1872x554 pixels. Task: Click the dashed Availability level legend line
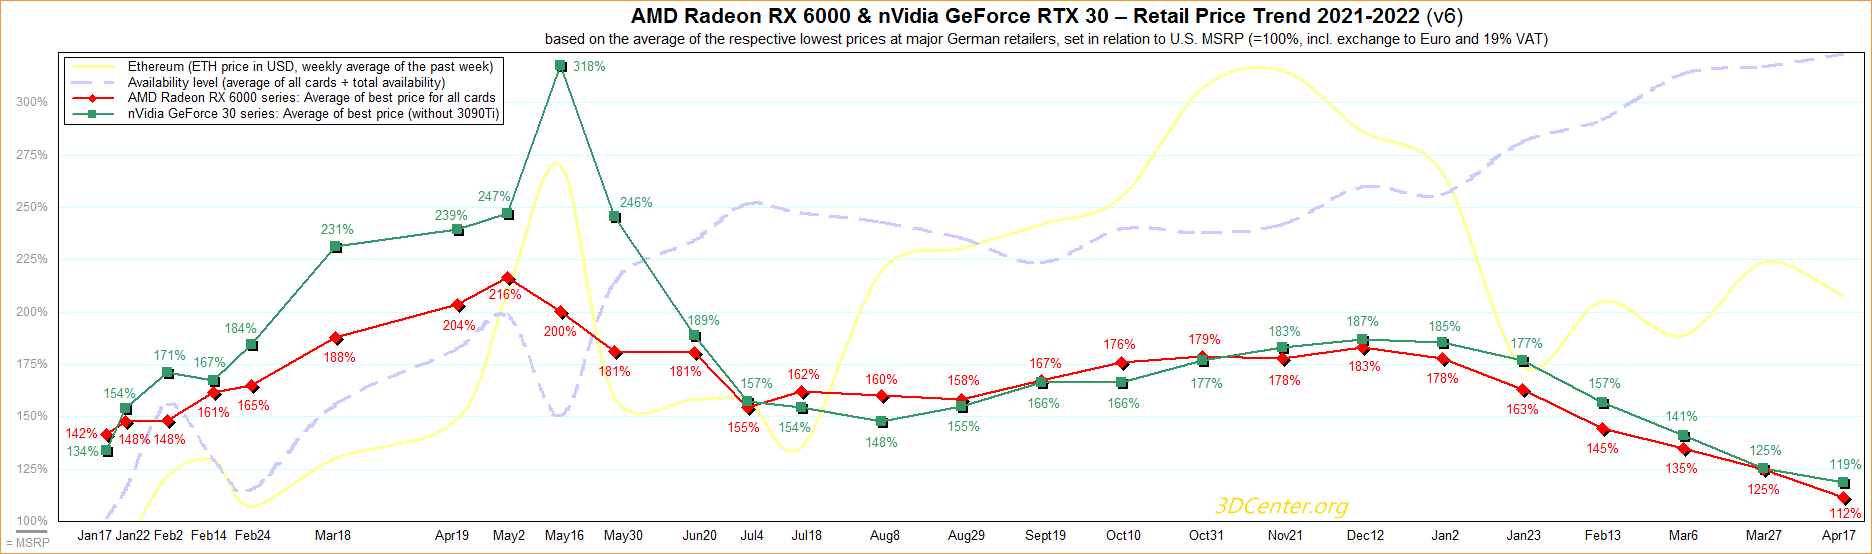click(93, 82)
